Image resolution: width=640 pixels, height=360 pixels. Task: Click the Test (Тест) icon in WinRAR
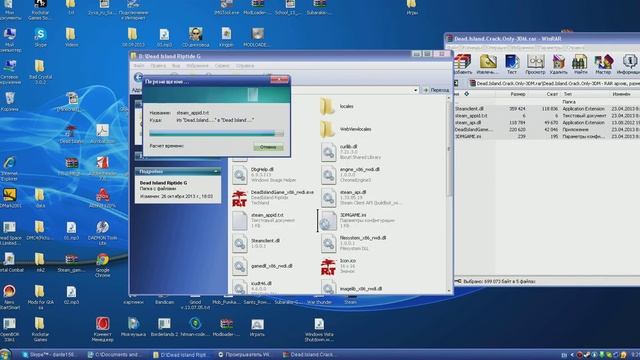pos(512,64)
